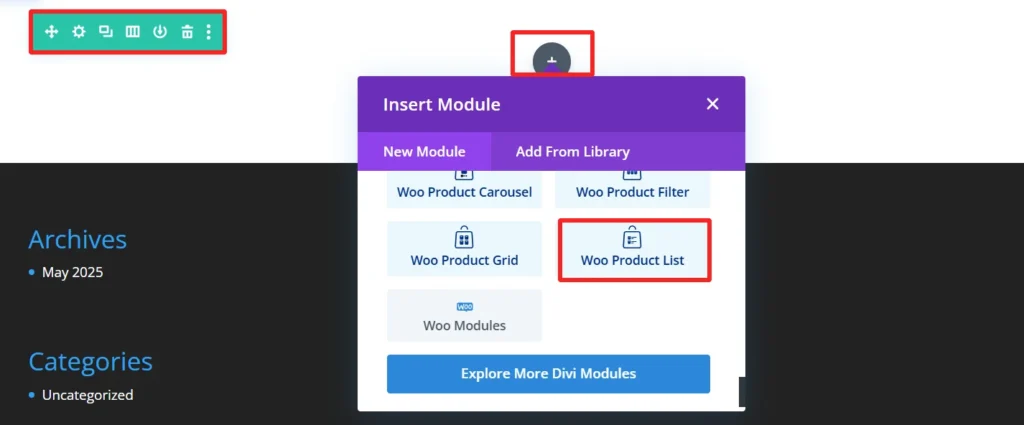
Task: Open the three-dot more options menu
Action: click(209, 32)
